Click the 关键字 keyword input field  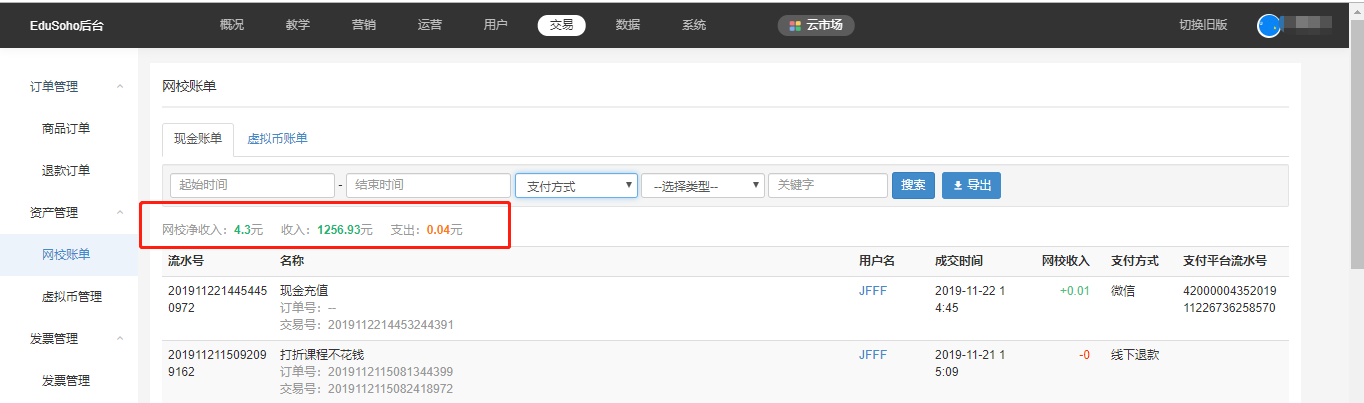[827, 186]
